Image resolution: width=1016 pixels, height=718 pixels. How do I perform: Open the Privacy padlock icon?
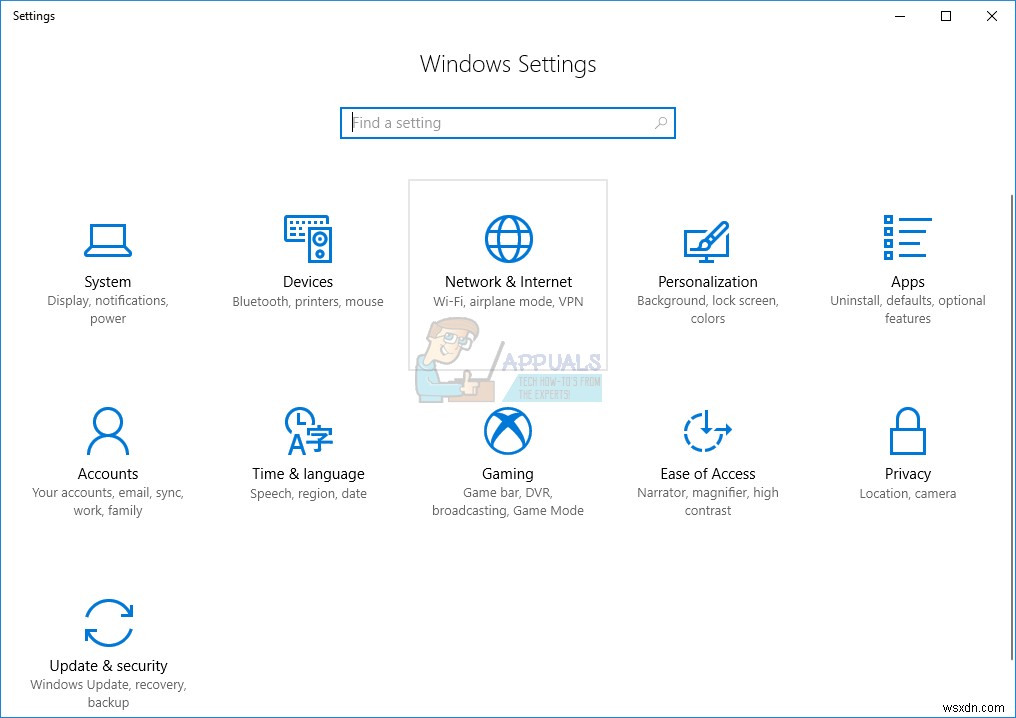[x=907, y=431]
